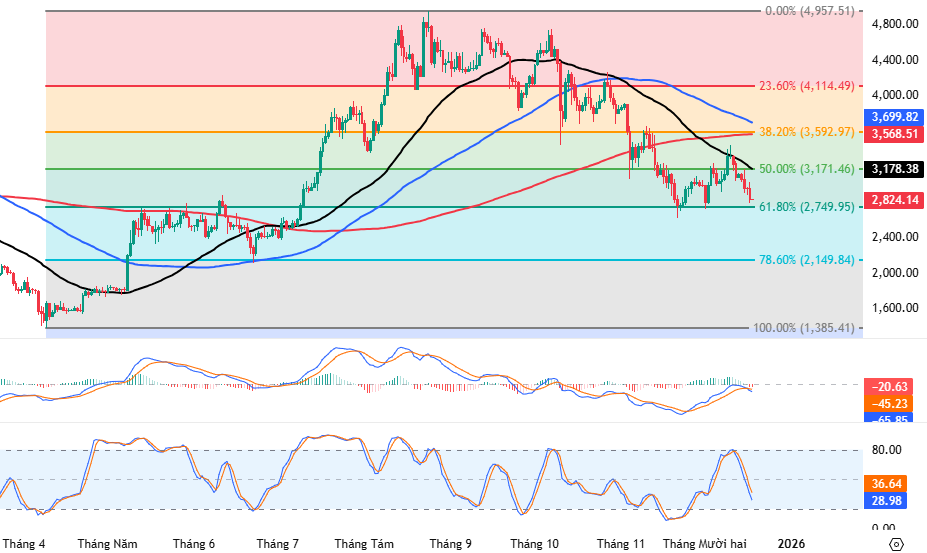Open chart settings gear icon in bottom-right corner
Viewport: 927px width, 553px height.
(896, 544)
